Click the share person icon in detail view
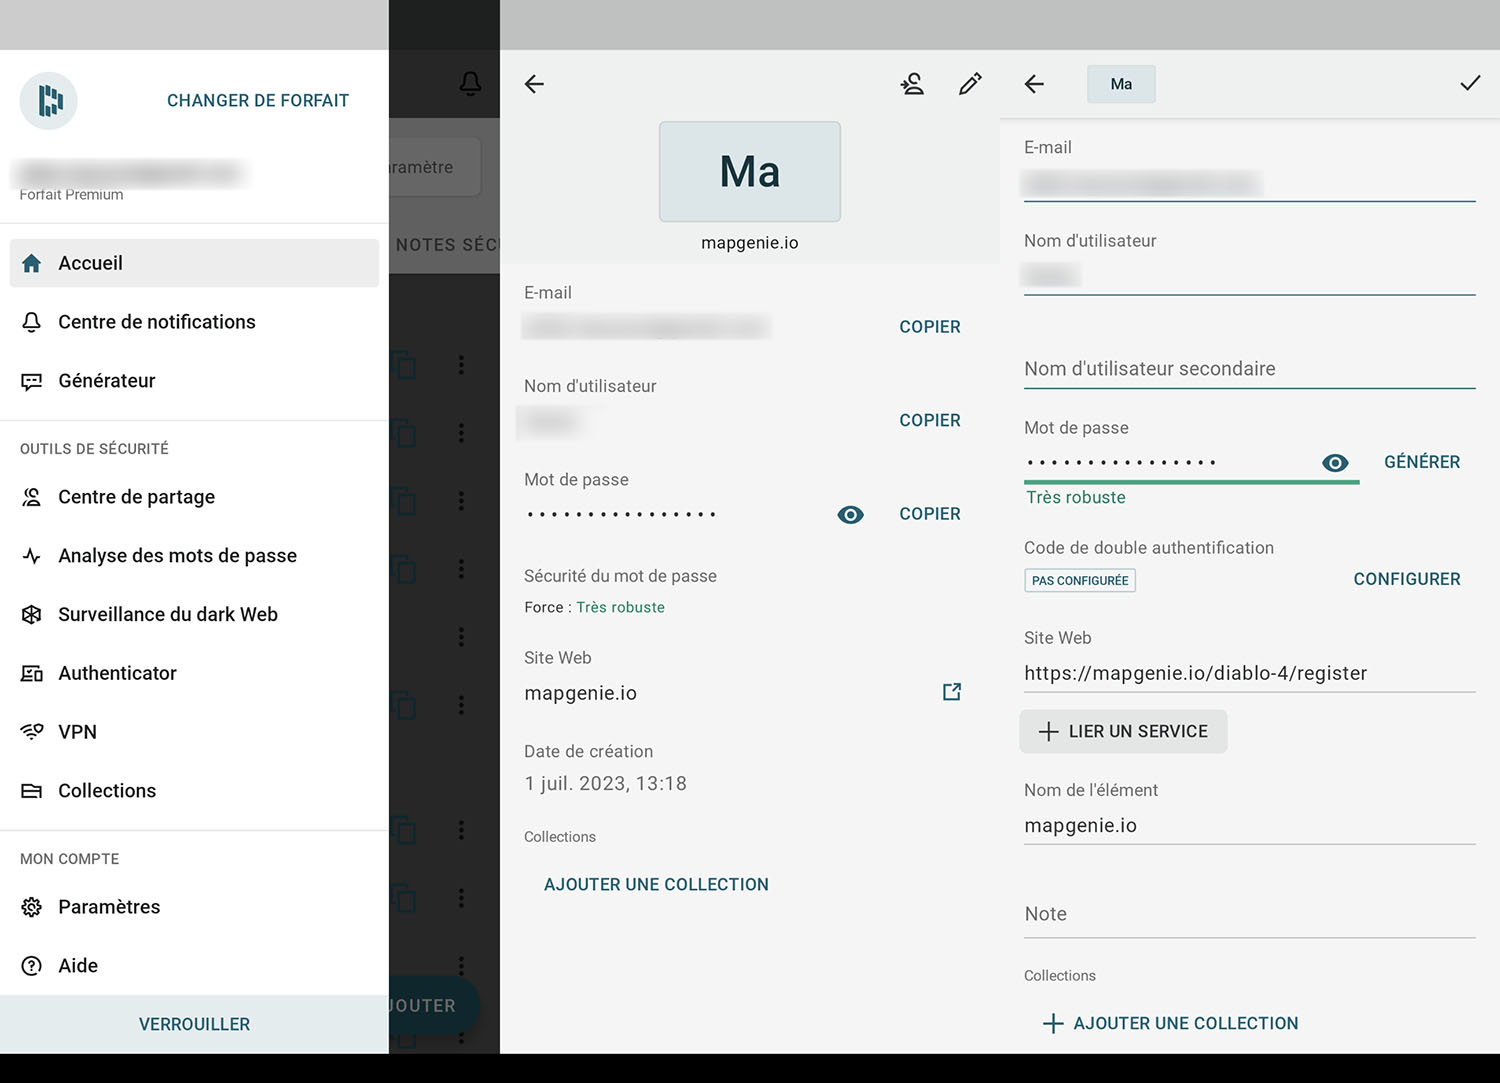 (x=912, y=84)
